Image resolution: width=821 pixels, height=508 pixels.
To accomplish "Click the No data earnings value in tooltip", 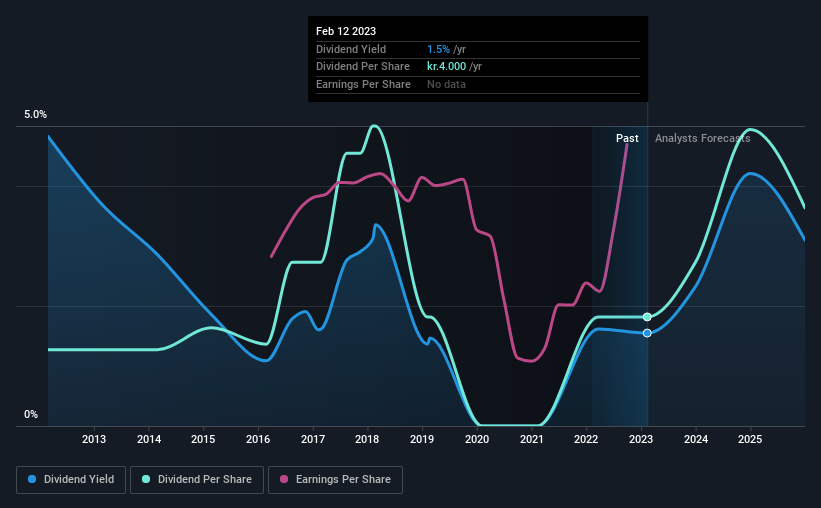I will [x=446, y=84].
